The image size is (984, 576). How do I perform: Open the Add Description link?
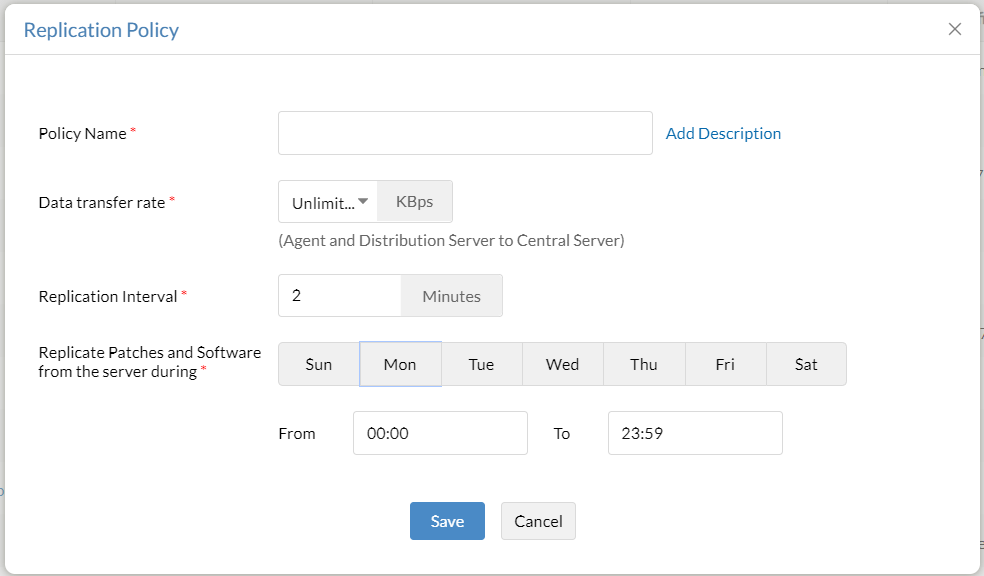point(723,133)
